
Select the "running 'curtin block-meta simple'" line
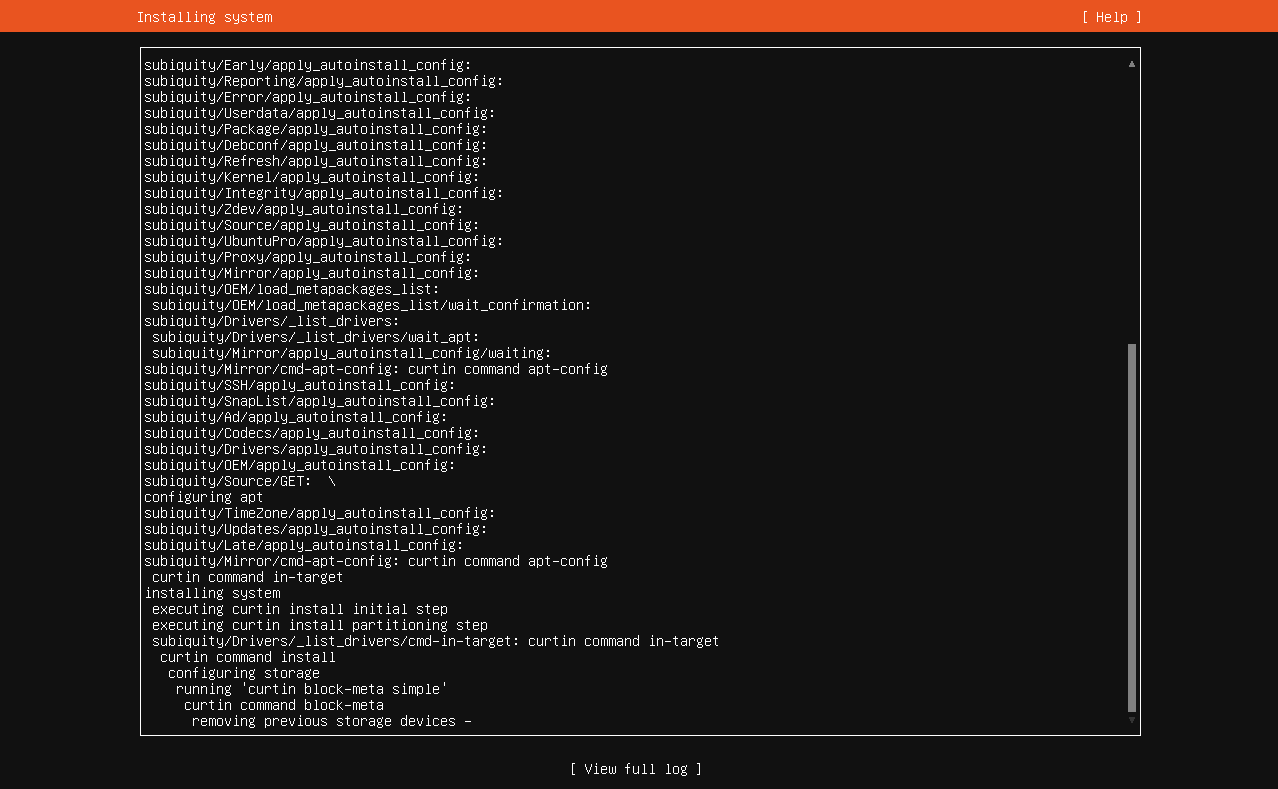[311, 689]
